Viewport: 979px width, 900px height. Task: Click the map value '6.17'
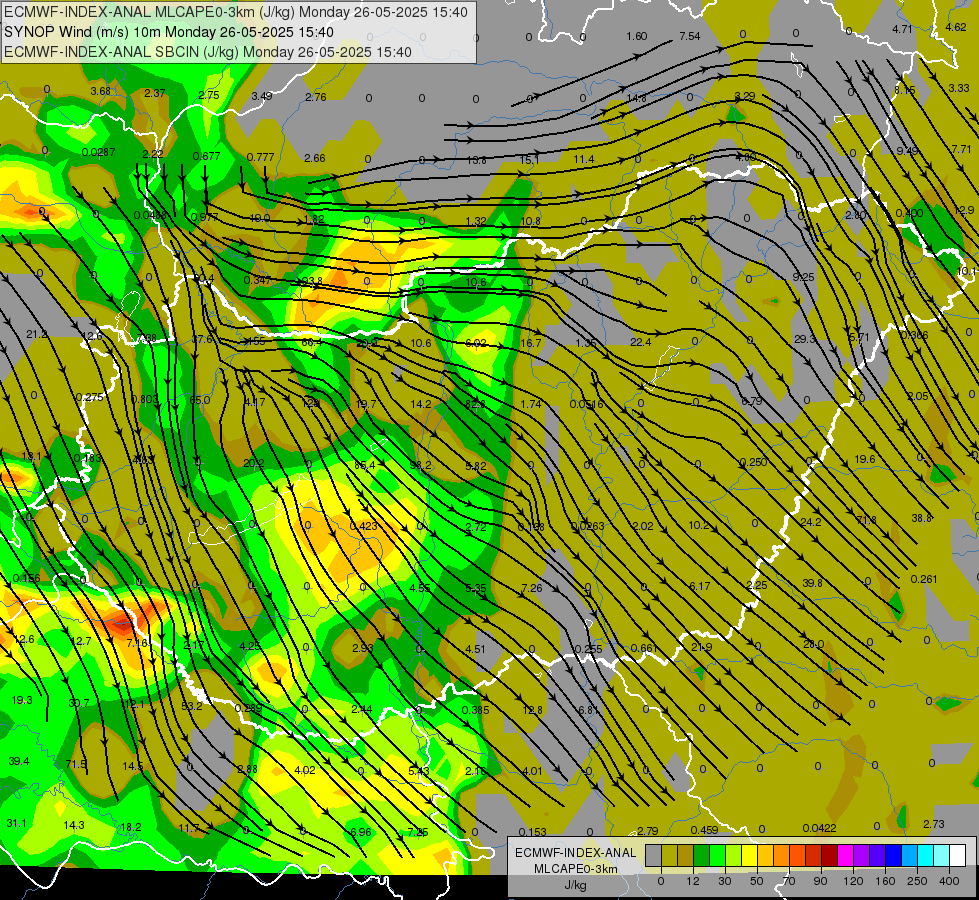[700, 586]
